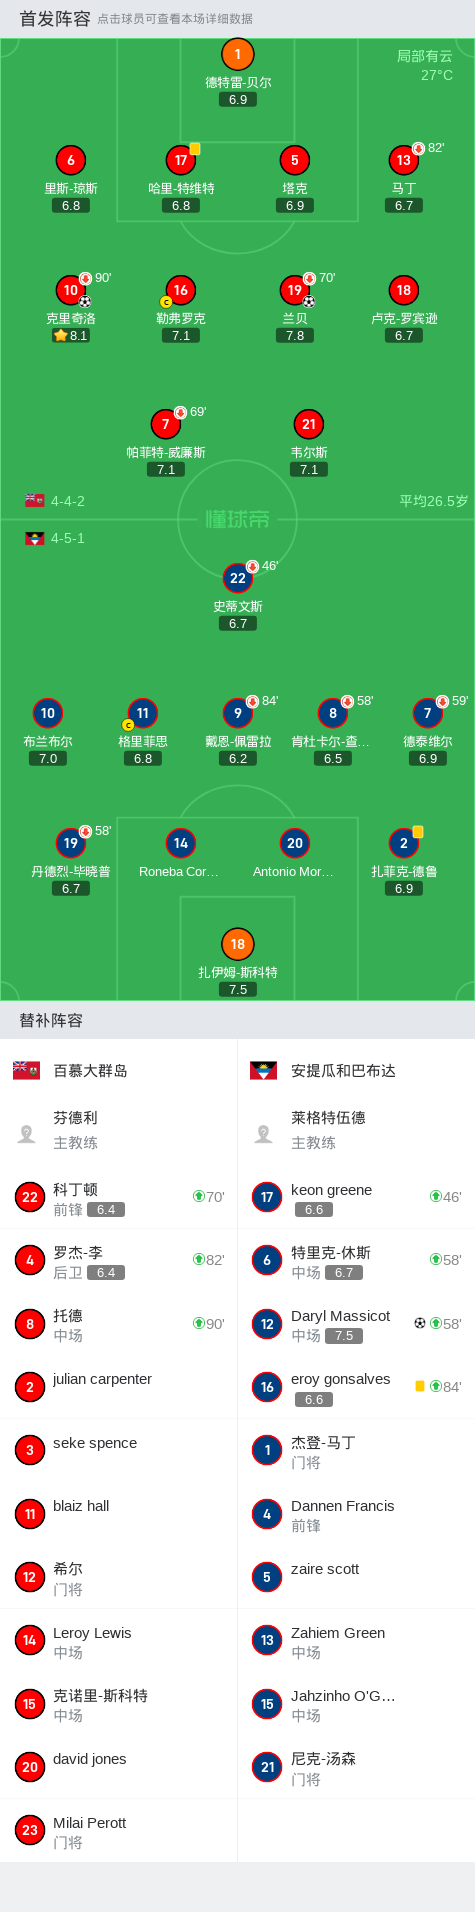Tap the 4-5-1 formation label
This screenshot has width=475, height=1912.
68,538
